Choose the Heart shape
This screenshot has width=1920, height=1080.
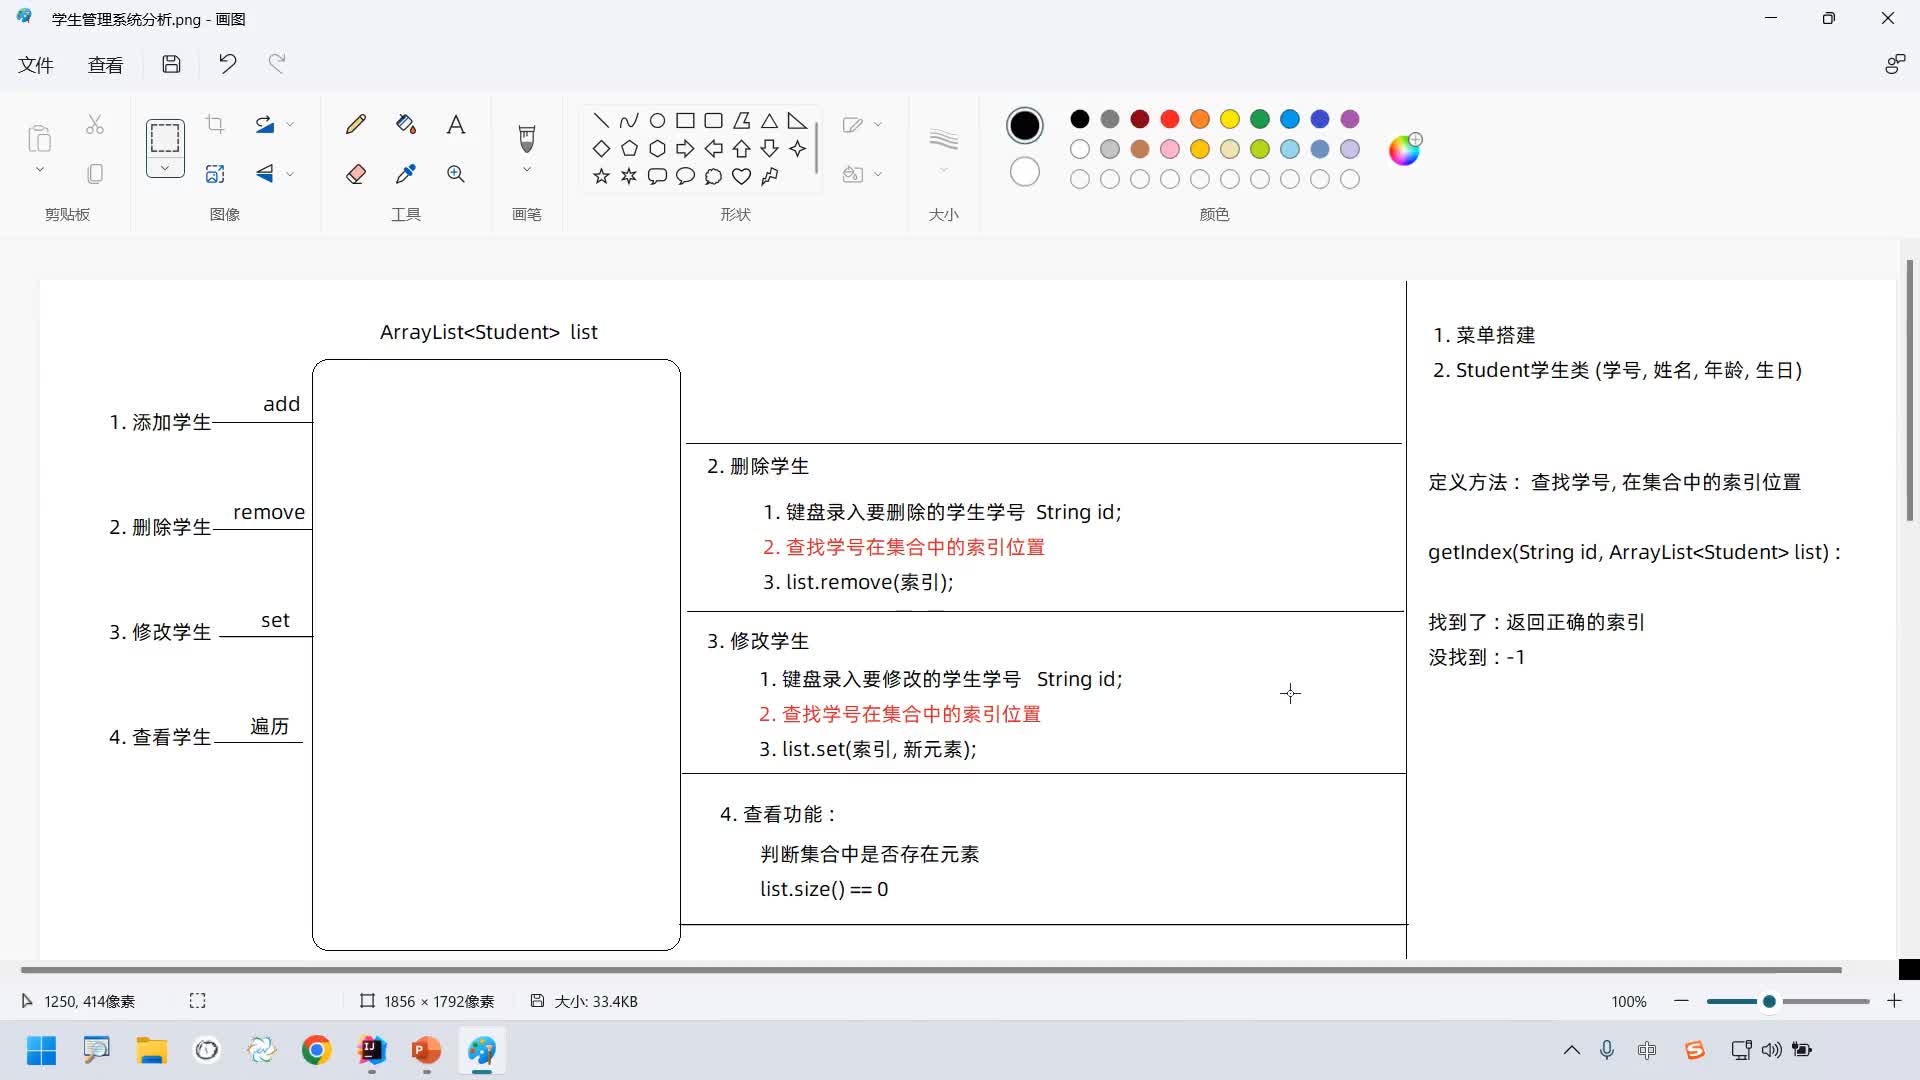point(741,177)
